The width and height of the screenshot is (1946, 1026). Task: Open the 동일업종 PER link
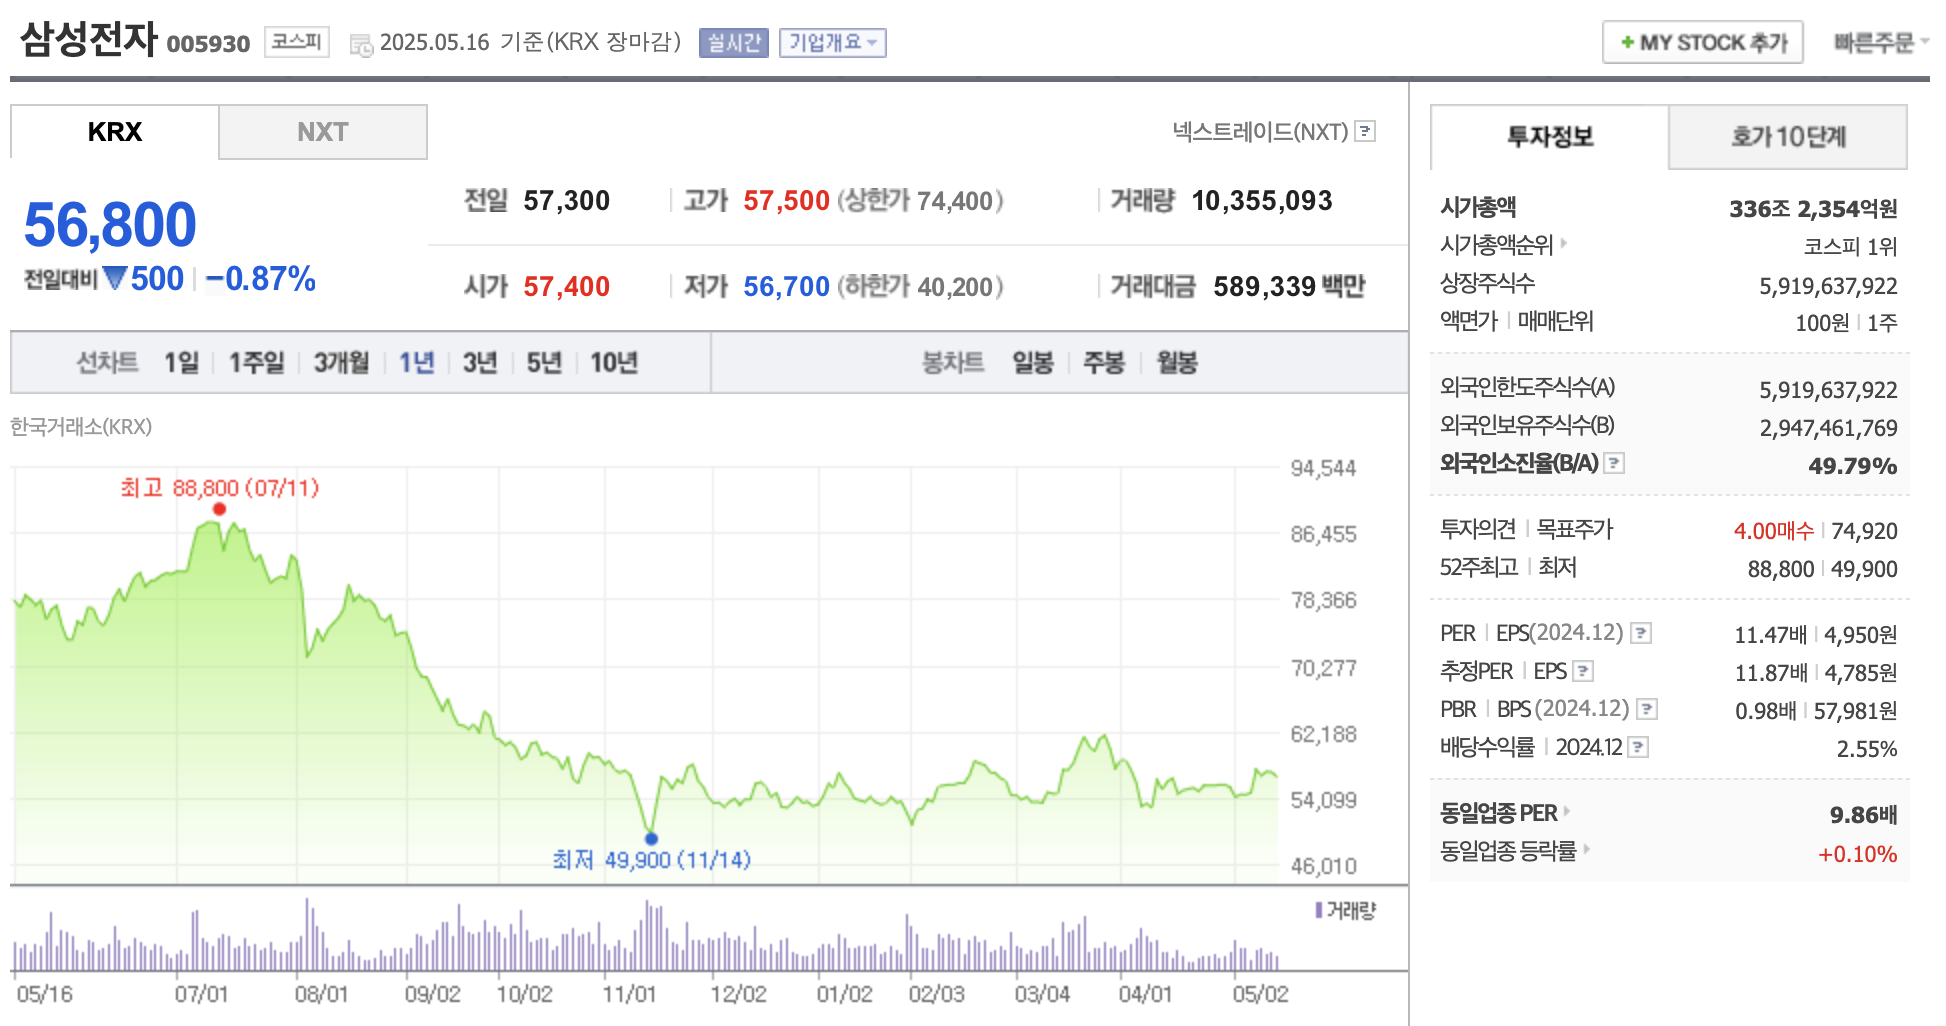click(1498, 812)
